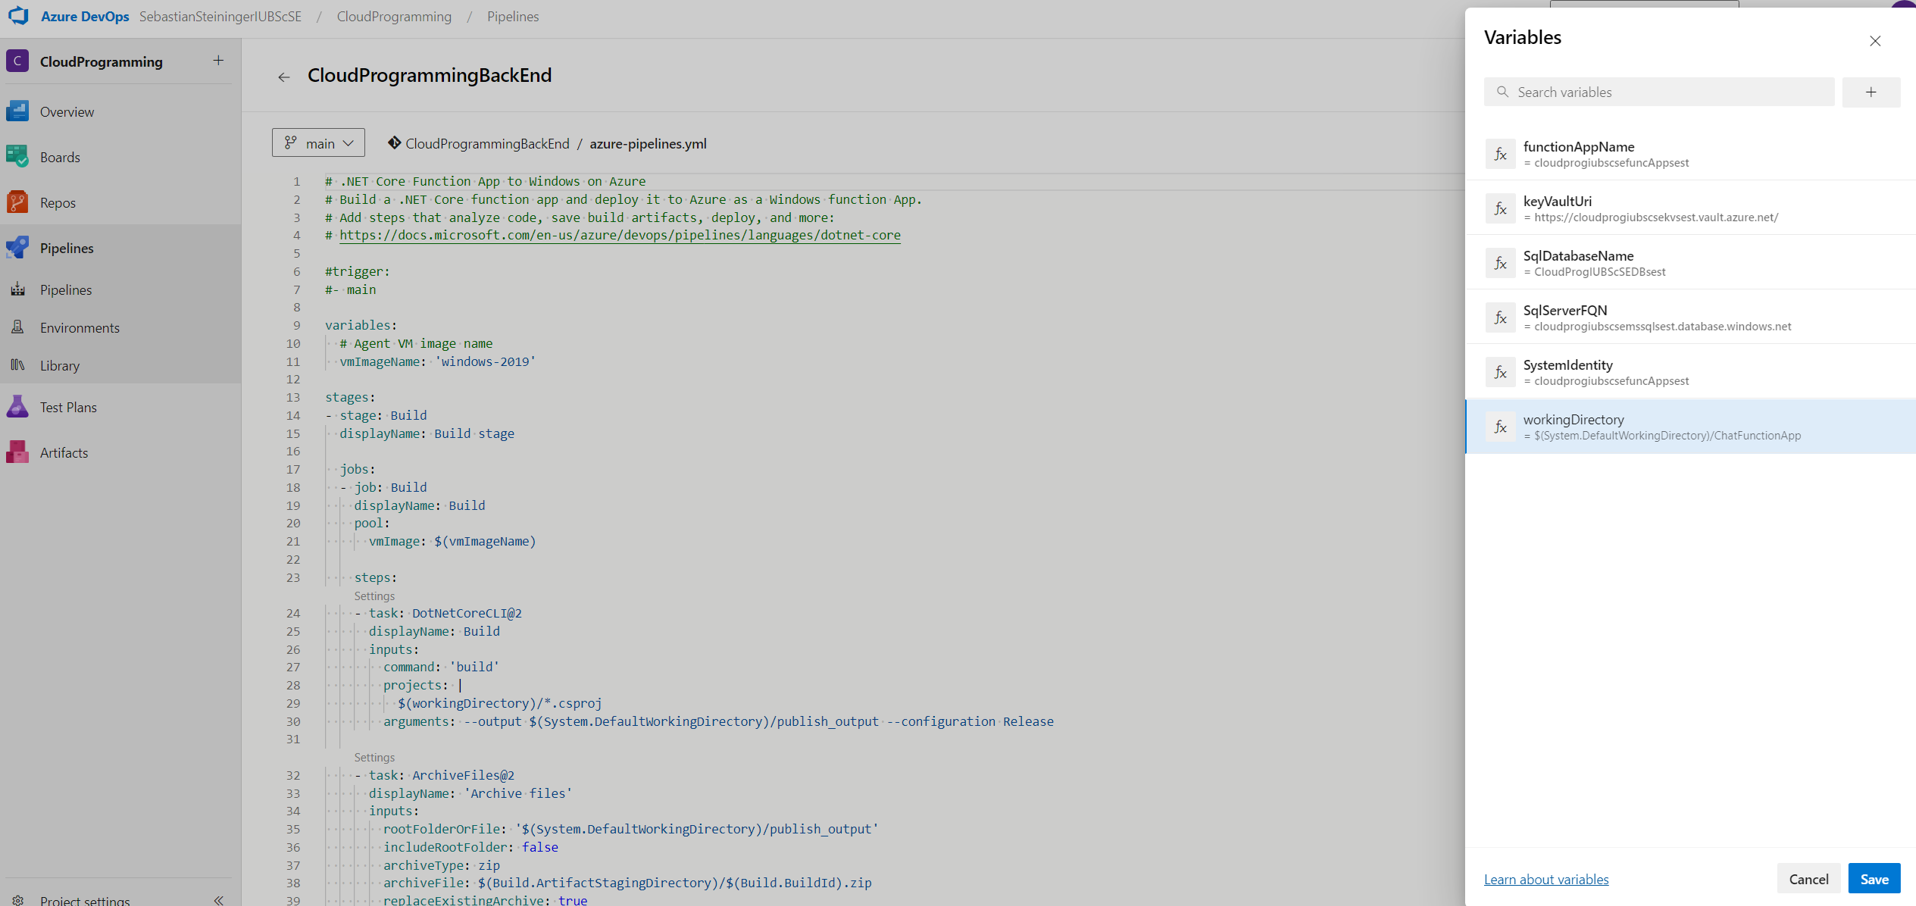Open the Boards section icon
The image size is (1916, 906).
18,156
